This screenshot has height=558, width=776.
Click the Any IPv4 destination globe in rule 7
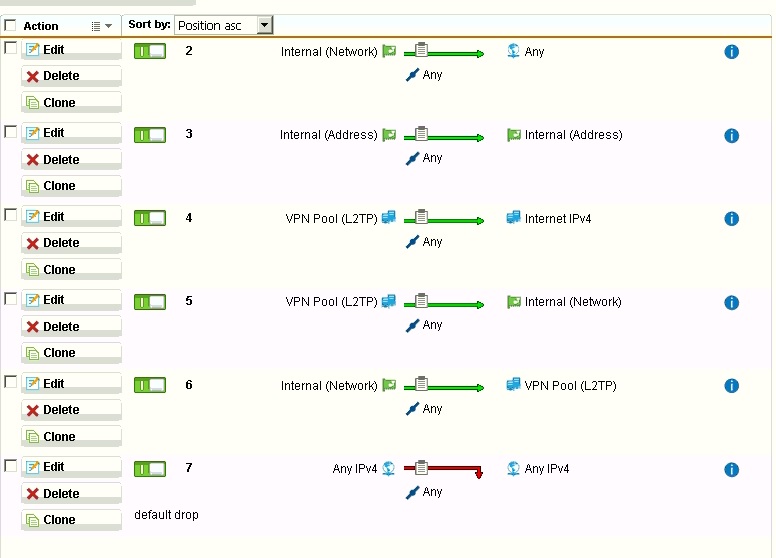pyautogui.click(x=513, y=468)
